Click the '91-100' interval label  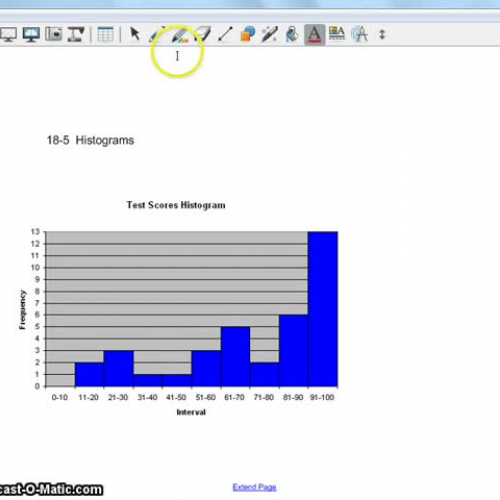coord(322,397)
